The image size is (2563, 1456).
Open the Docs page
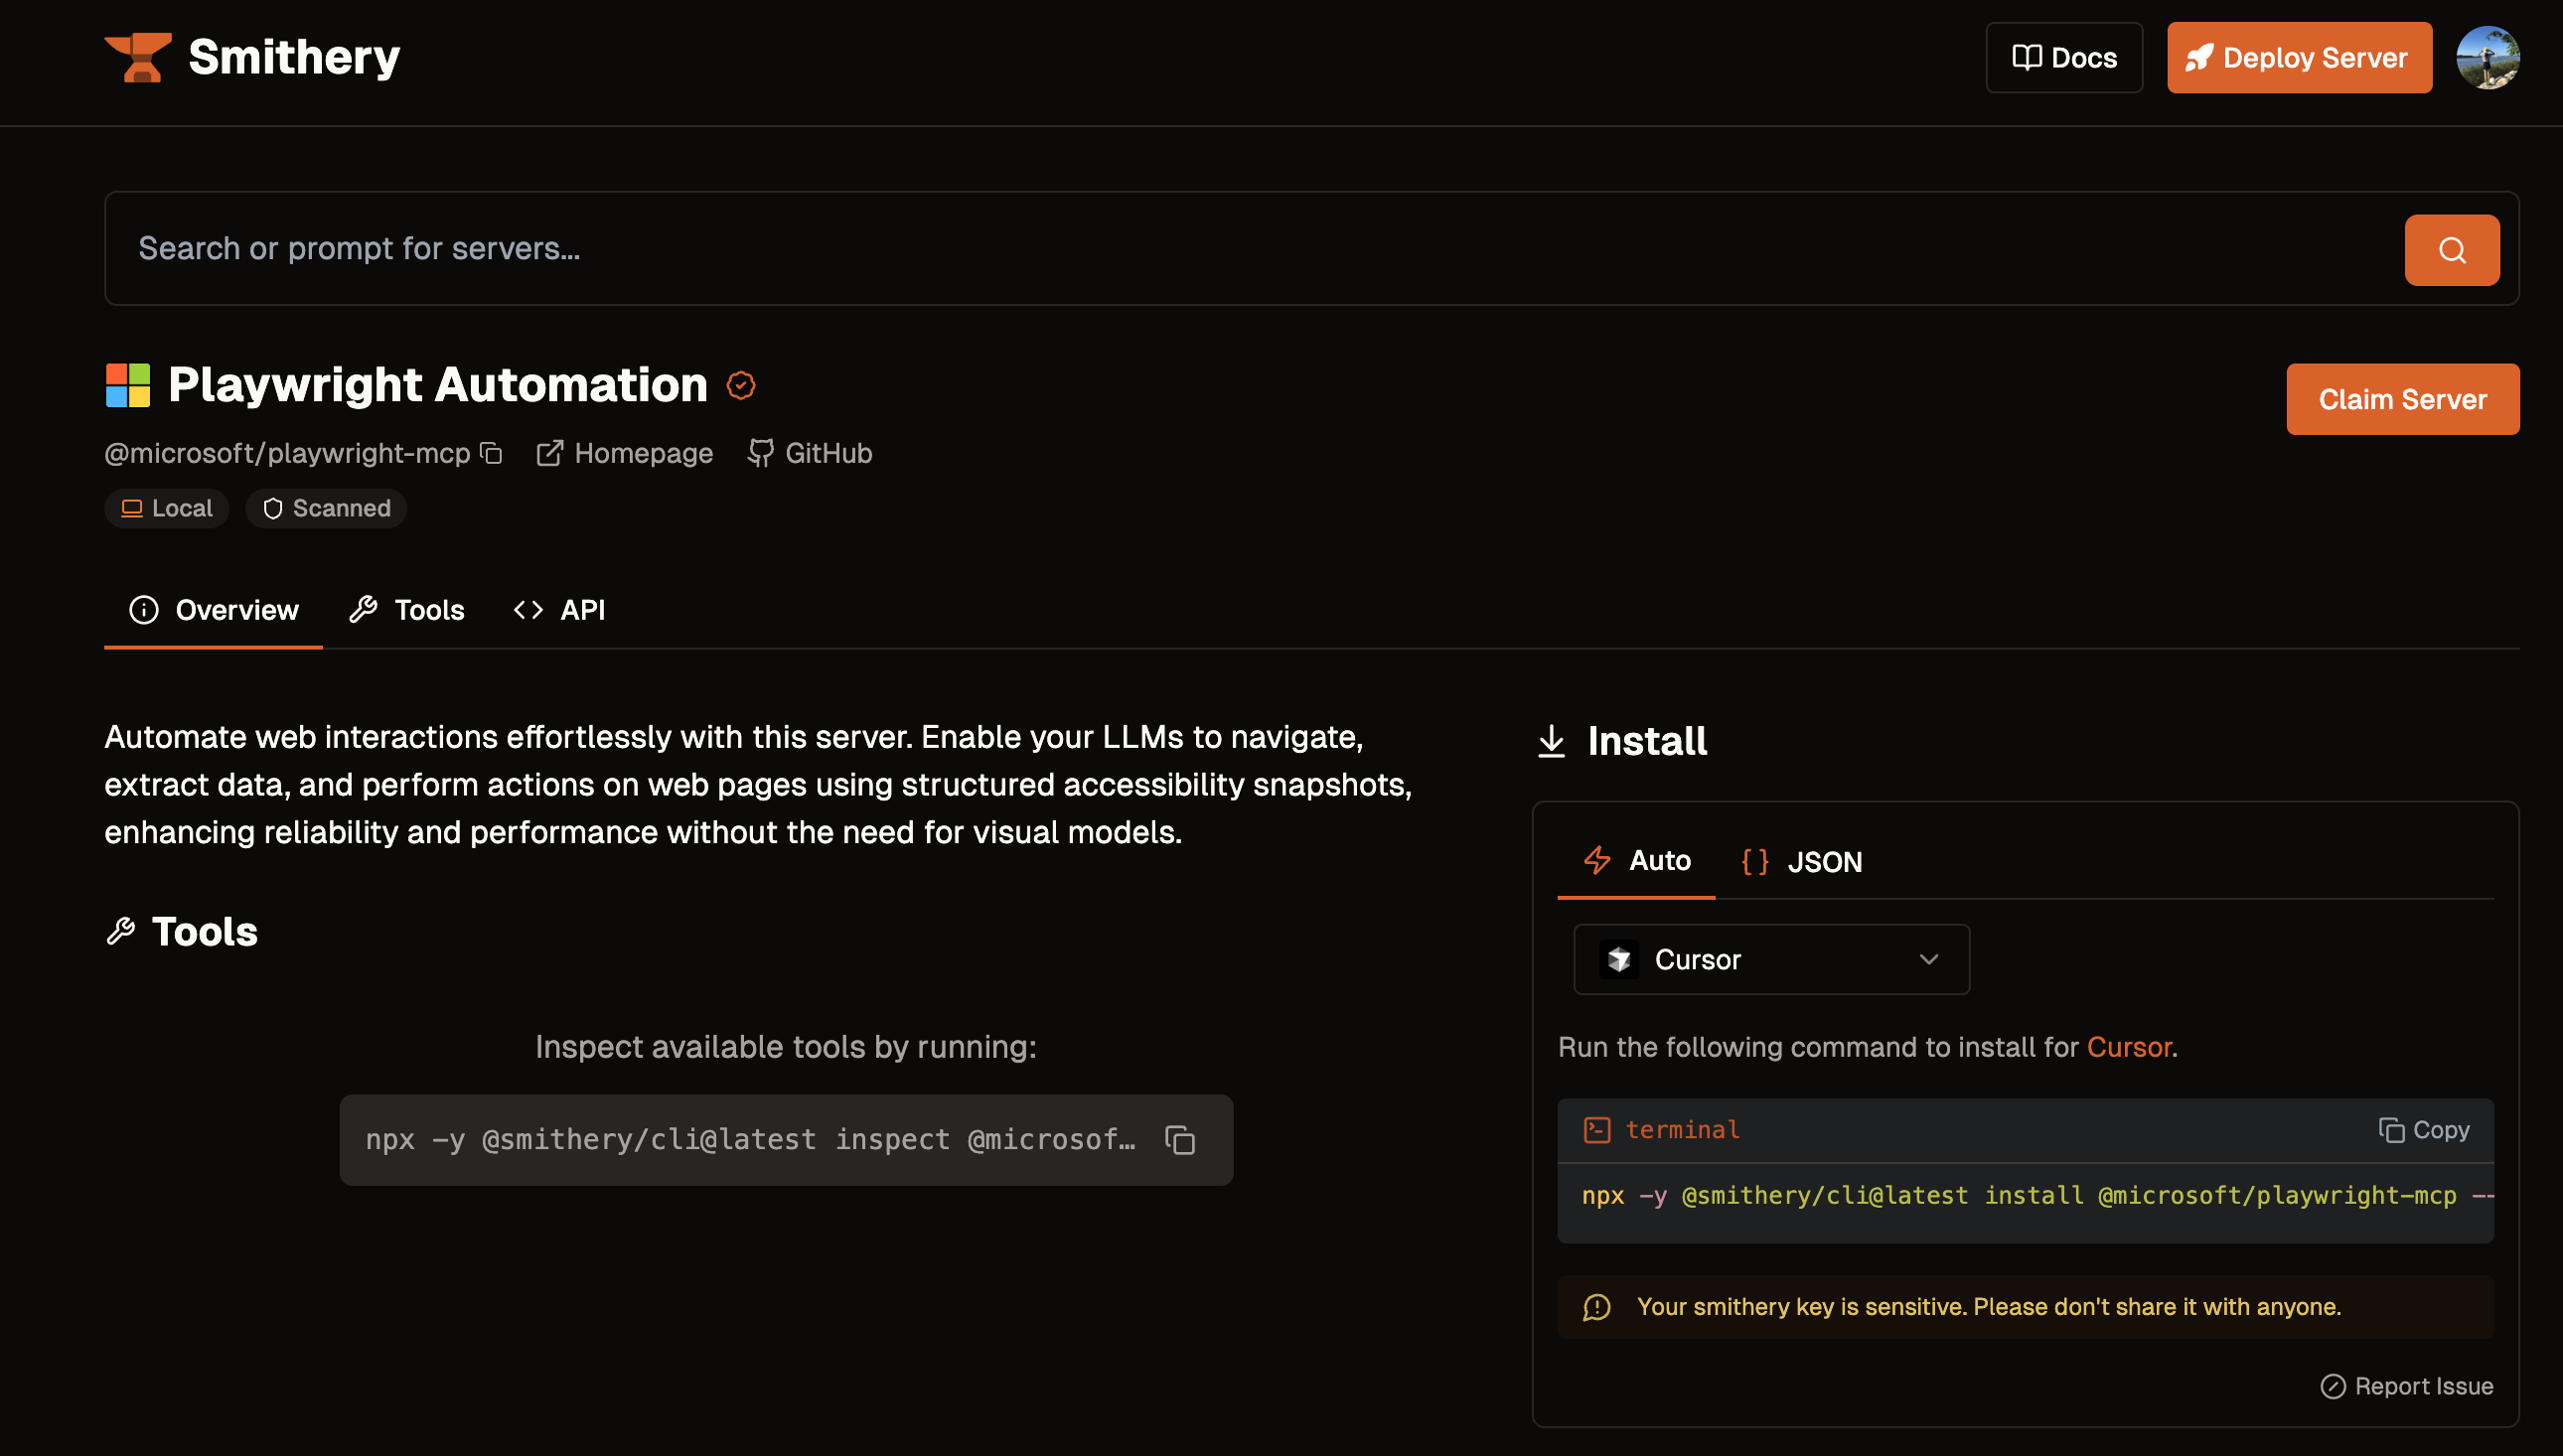(x=2063, y=58)
